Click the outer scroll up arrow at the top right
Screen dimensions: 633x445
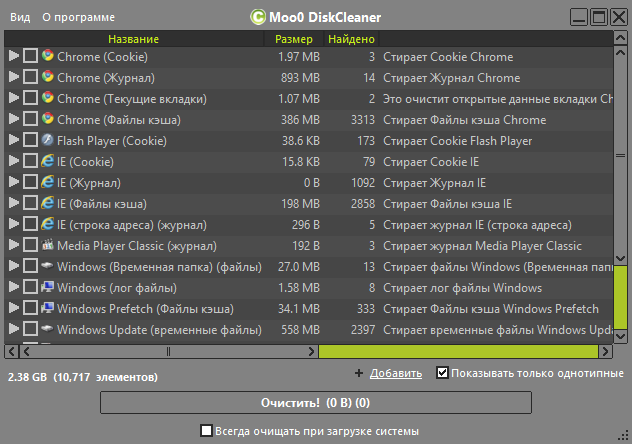tap(620, 38)
